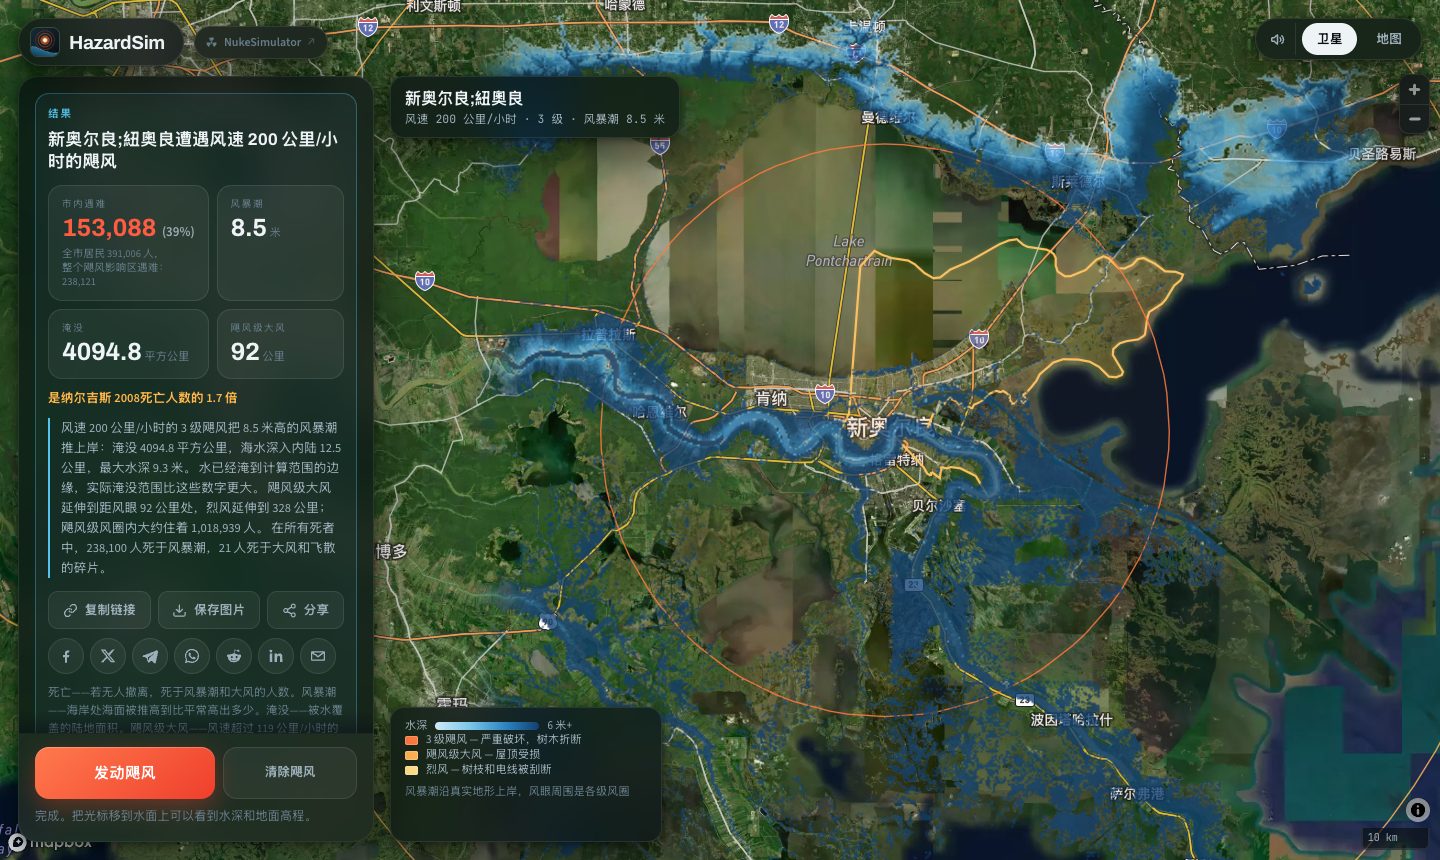The image size is (1440, 860).
Task: Click the 飓风级大风 legend swatch
Action: pyautogui.click(x=411, y=755)
